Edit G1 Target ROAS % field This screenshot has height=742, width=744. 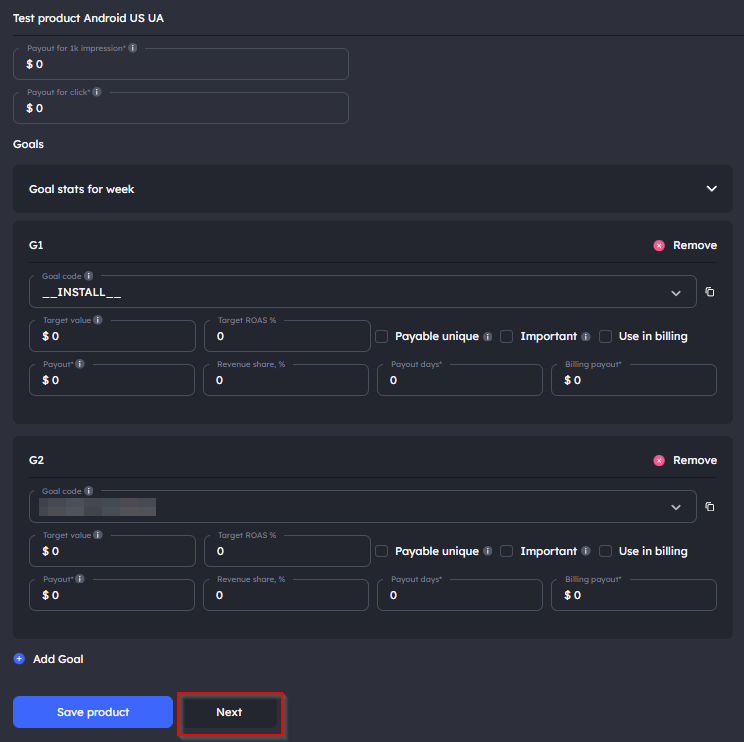[287, 336]
